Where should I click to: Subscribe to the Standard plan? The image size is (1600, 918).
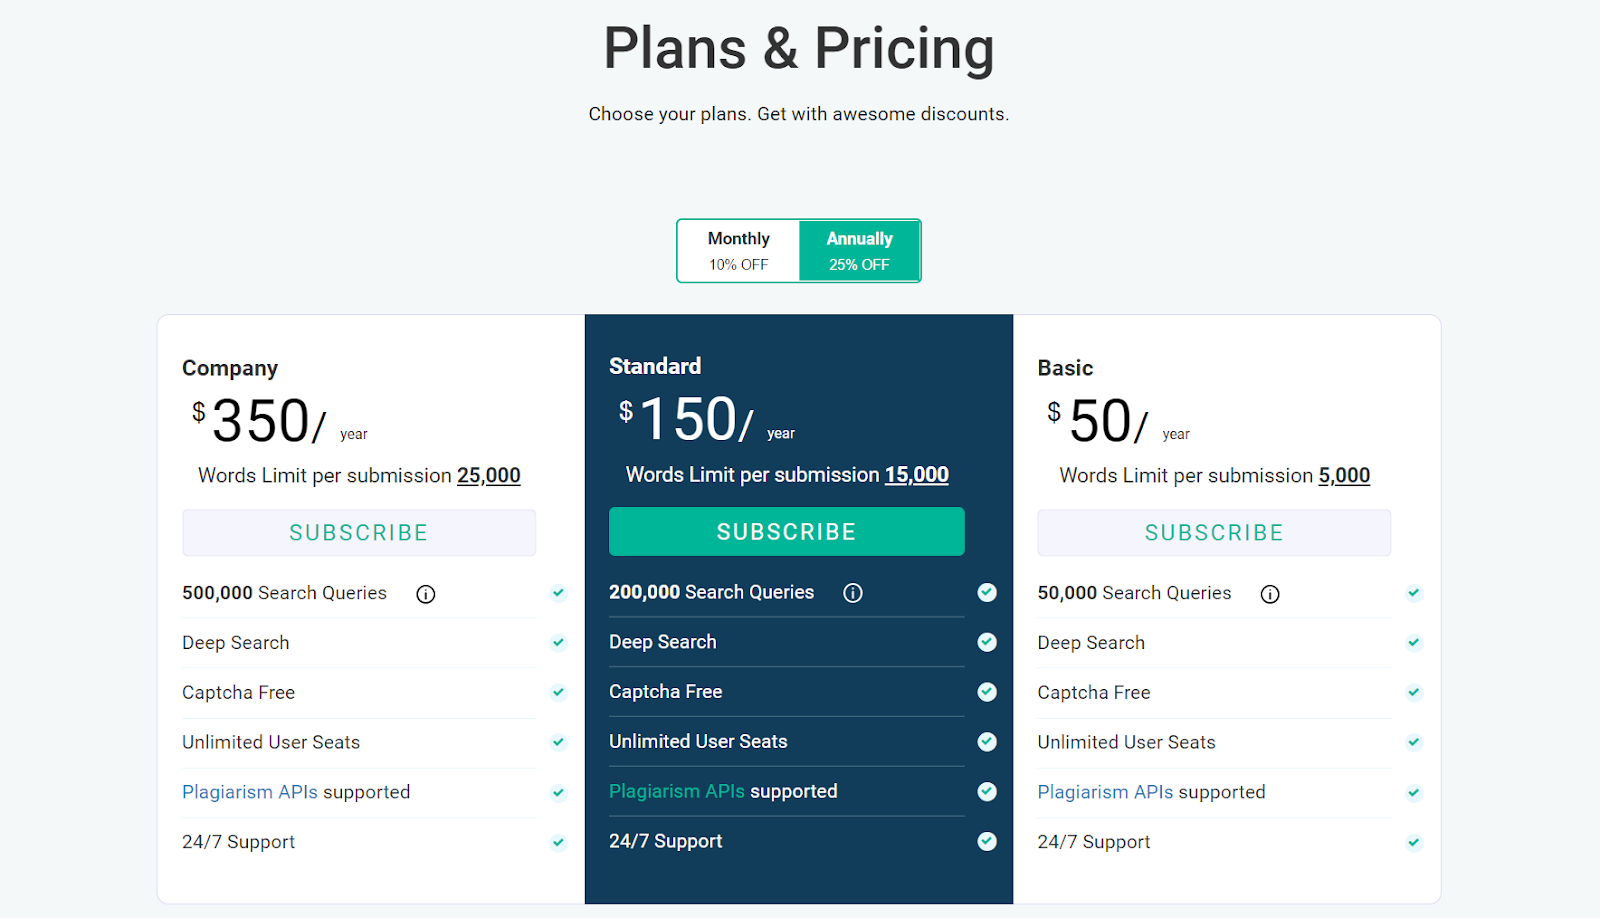[x=787, y=531]
